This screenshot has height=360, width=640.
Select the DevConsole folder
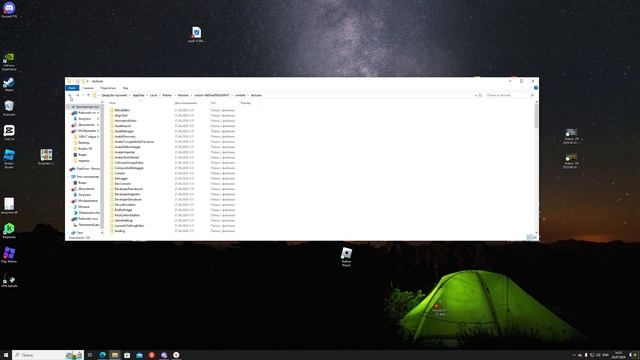[x=122, y=184]
